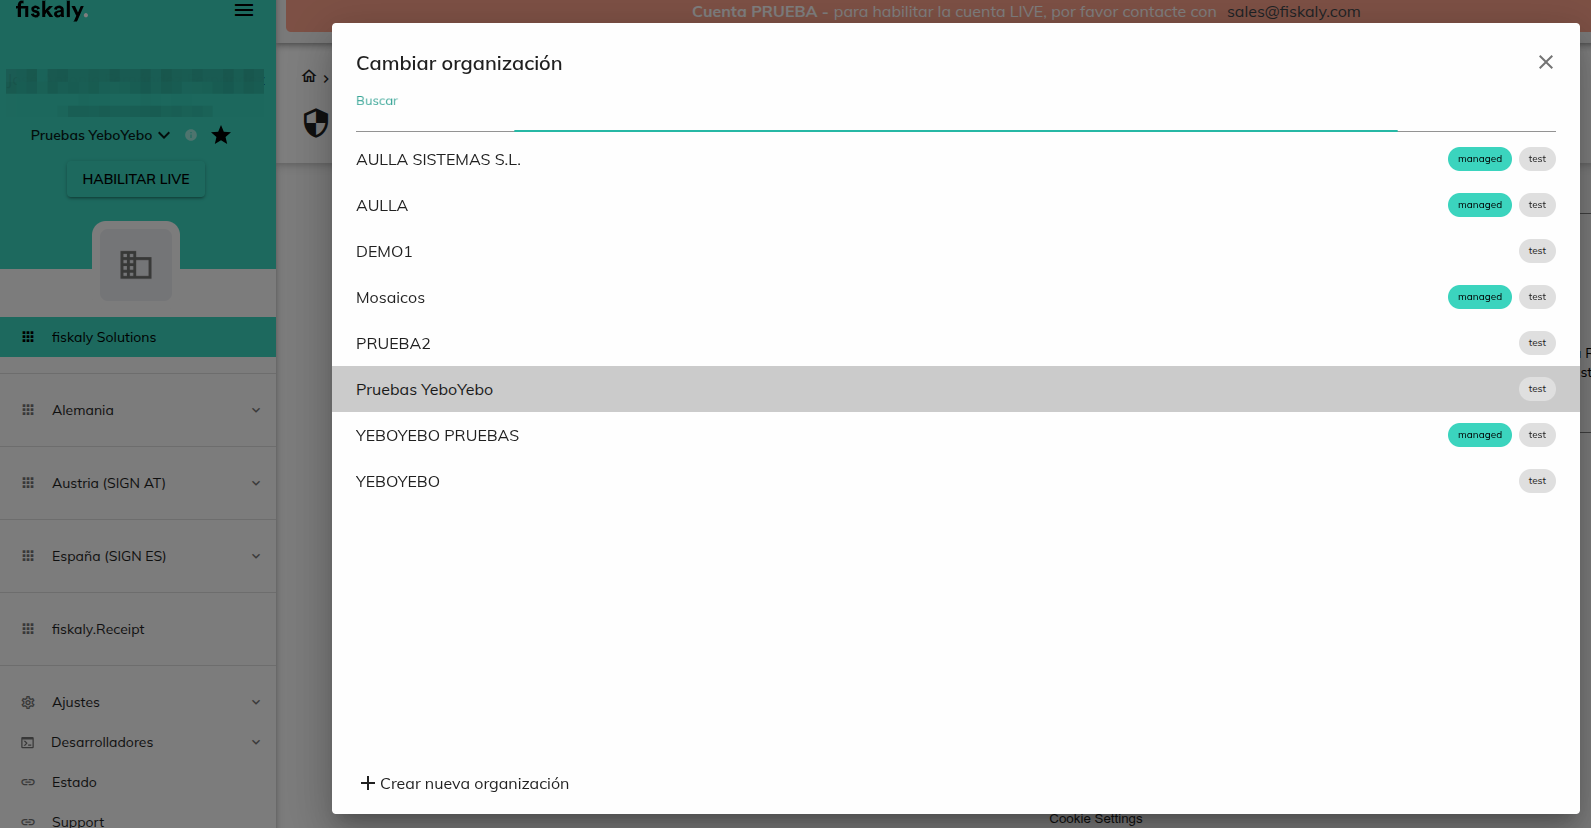This screenshot has width=1591, height=828.
Task: Select highlighted organization Pruebas YeboYebo
Action: (956, 389)
